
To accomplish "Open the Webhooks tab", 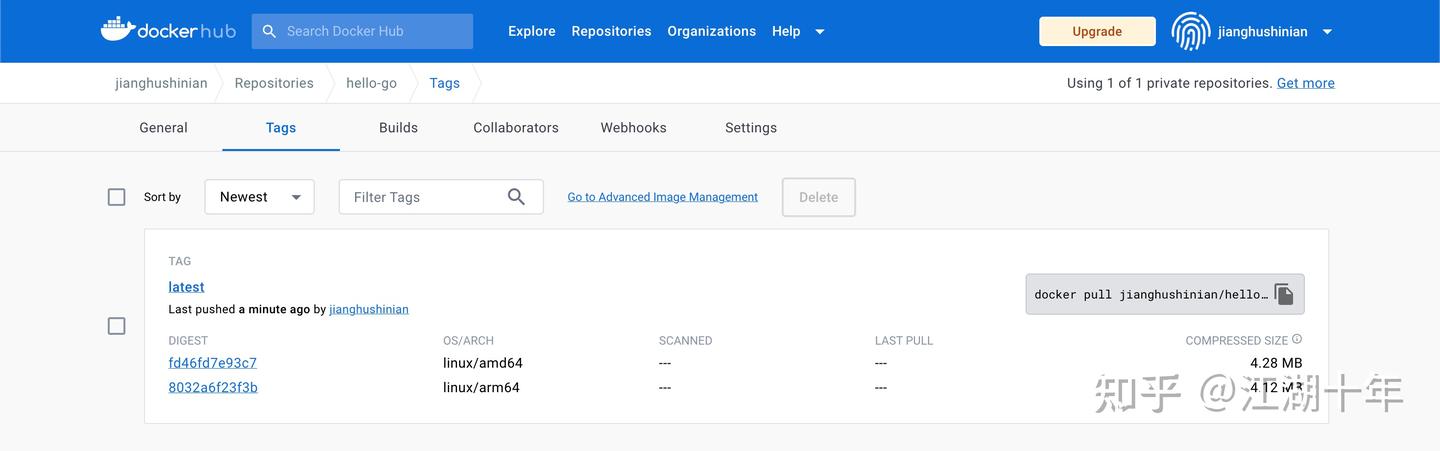I will (633, 128).
